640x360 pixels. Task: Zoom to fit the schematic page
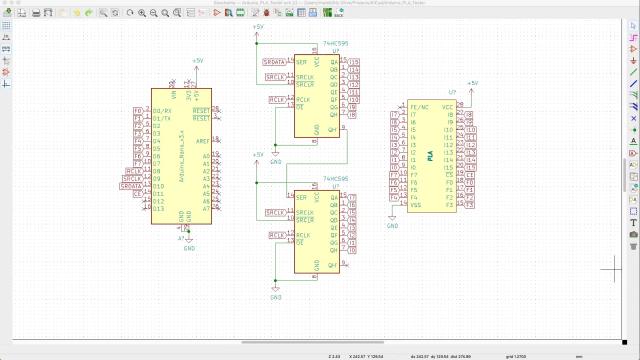click(165, 13)
